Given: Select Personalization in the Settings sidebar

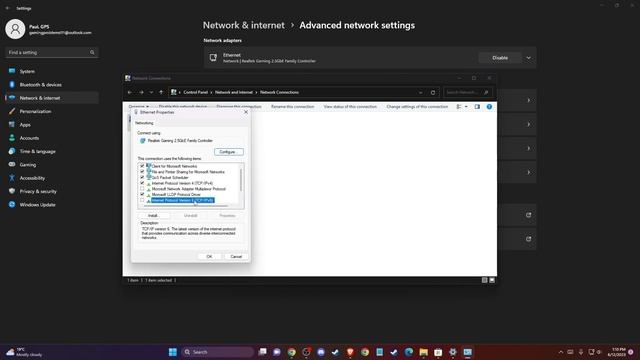Looking at the screenshot, I should (36, 111).
